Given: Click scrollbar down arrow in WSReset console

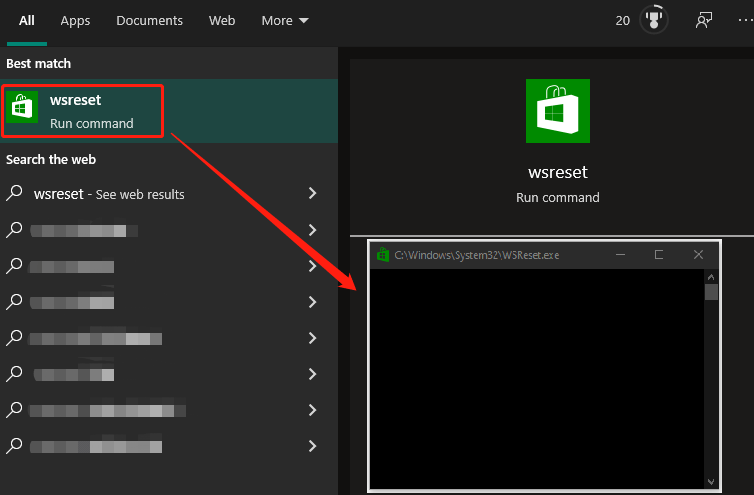Looking at the screenshot, I should pyautogui.click(x=711, y=482).
